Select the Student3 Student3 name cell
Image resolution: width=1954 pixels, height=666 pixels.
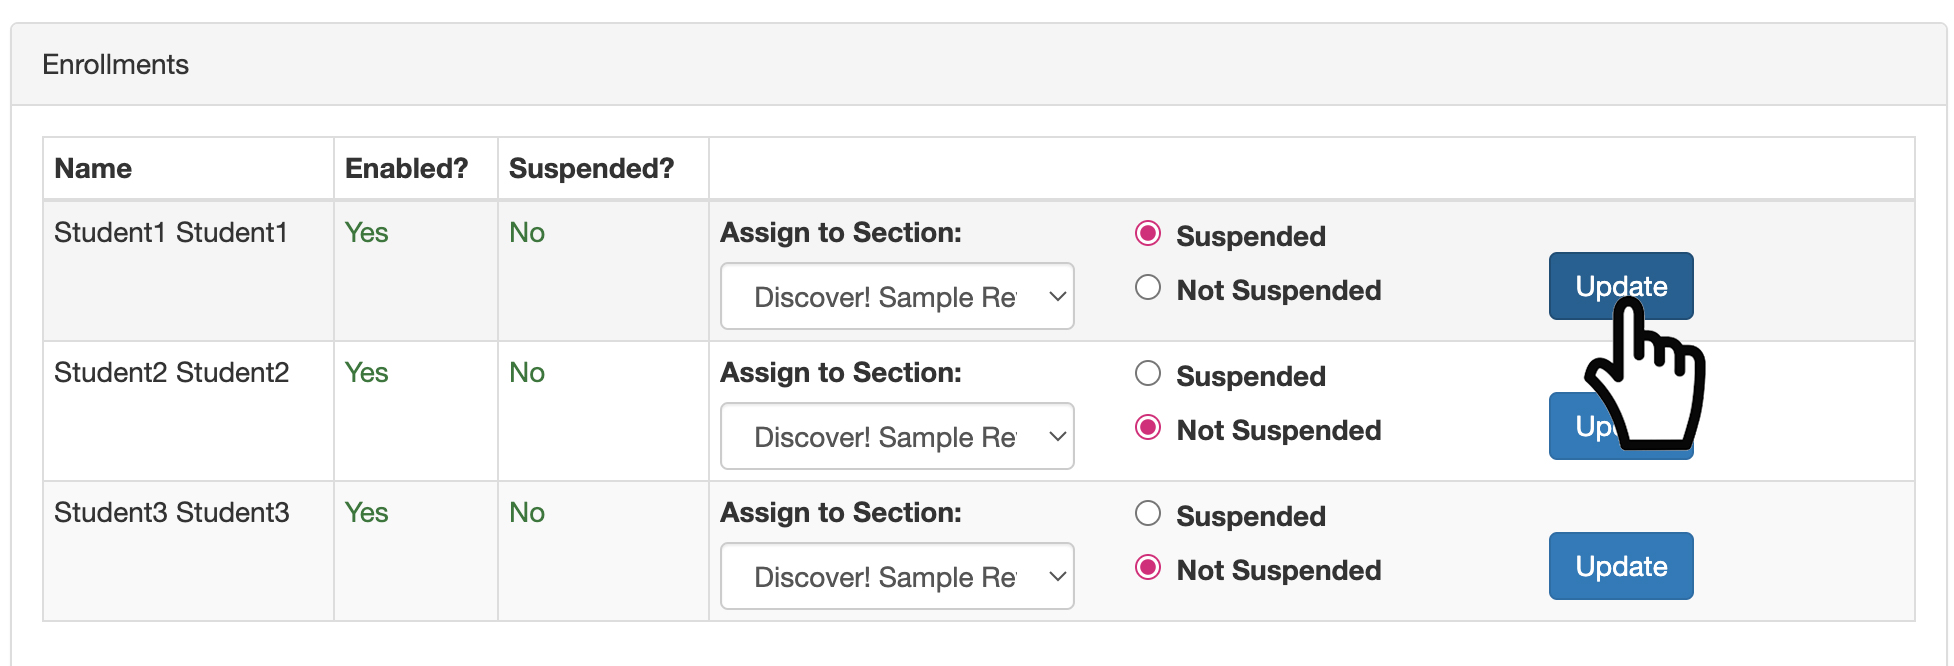click(x=171, y=513)
